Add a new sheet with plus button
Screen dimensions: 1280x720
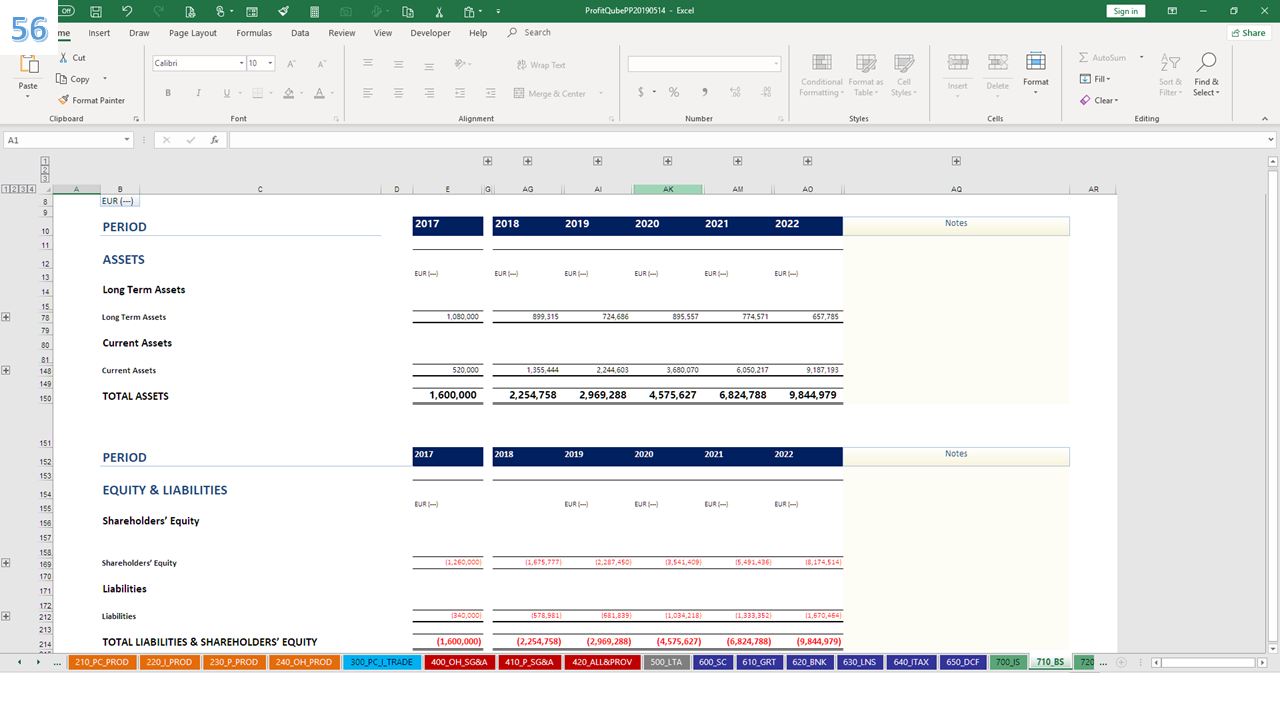coord(1120,662)
